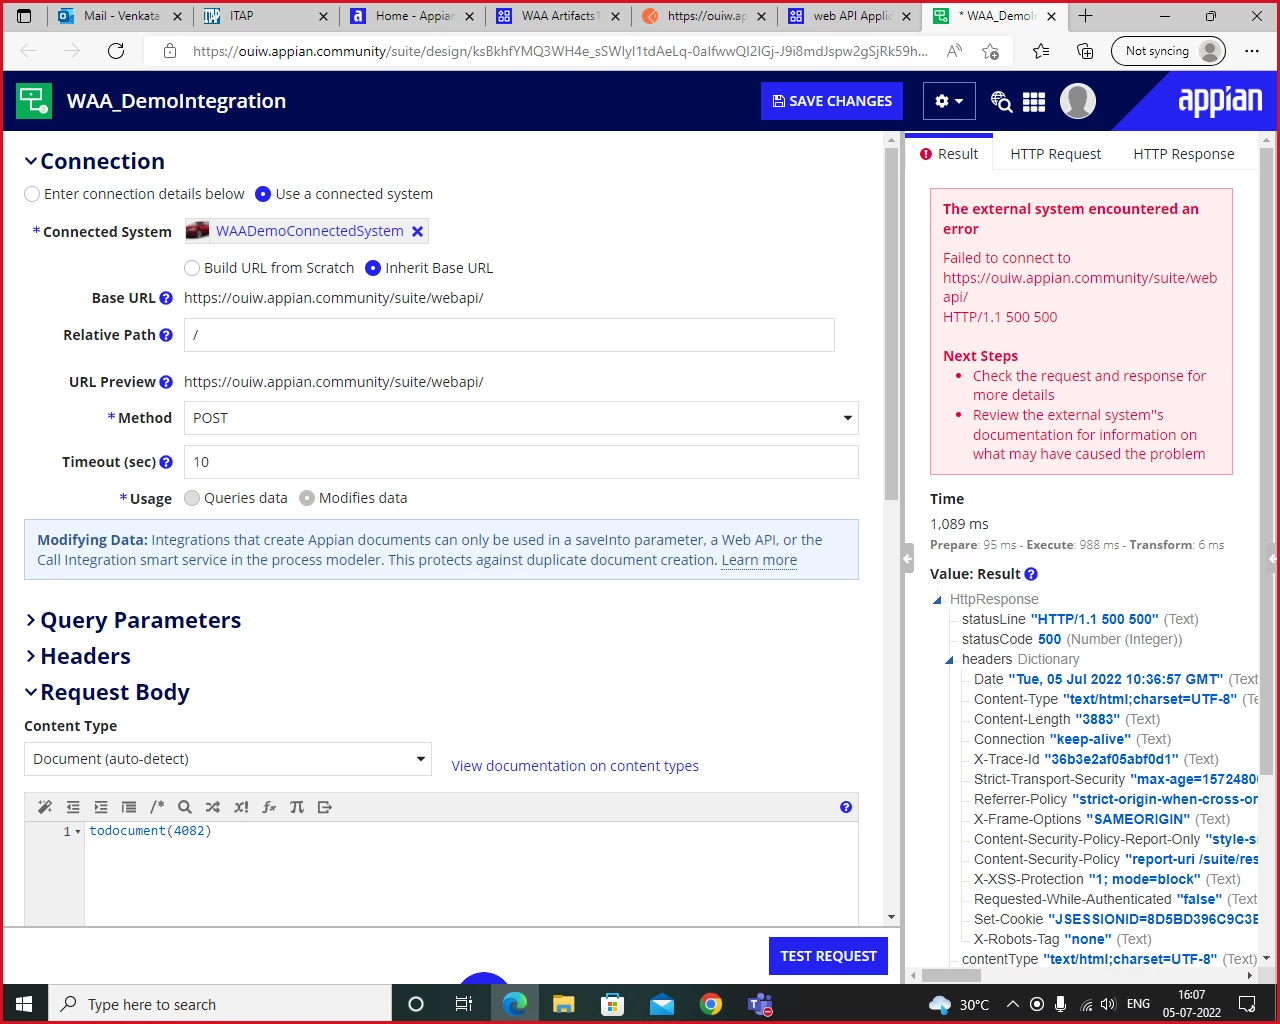Select 'Enter connection details below' option

coord(32,194)
